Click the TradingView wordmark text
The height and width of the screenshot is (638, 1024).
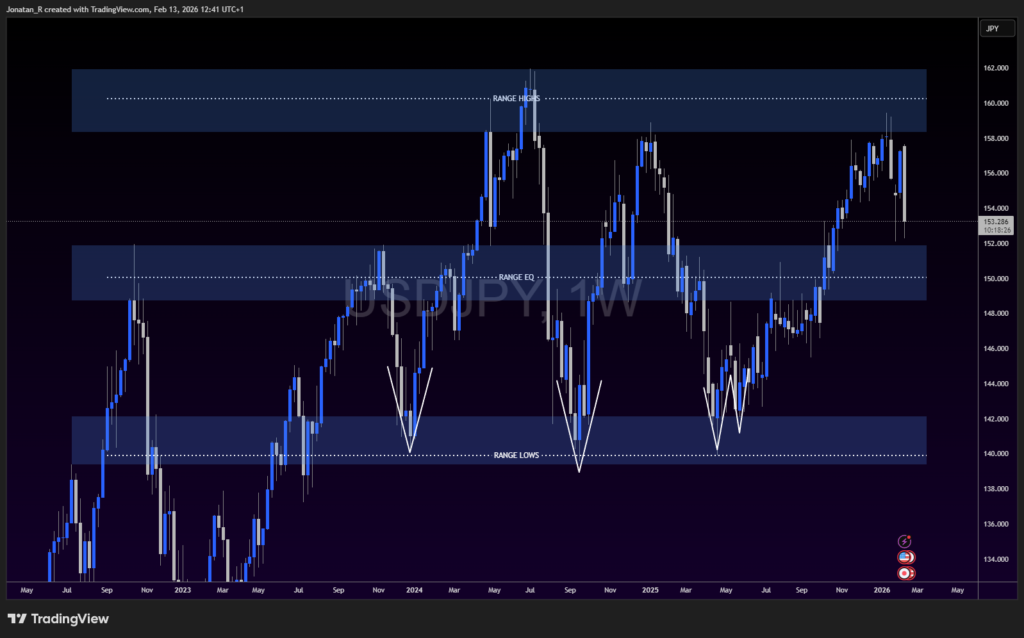click(x=70, y=619)
